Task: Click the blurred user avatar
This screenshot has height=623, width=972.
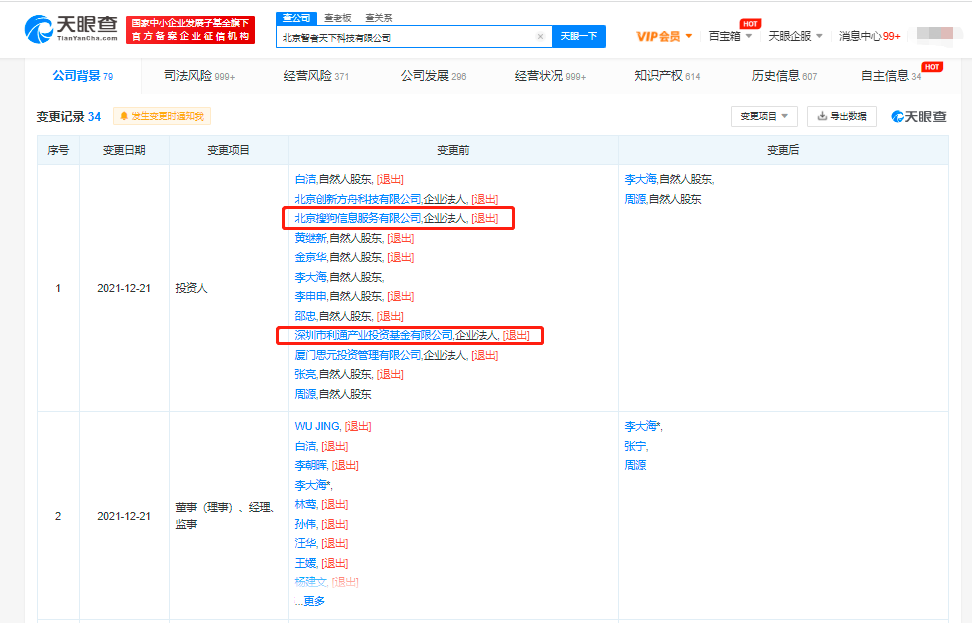Action: tap(935, 33)
